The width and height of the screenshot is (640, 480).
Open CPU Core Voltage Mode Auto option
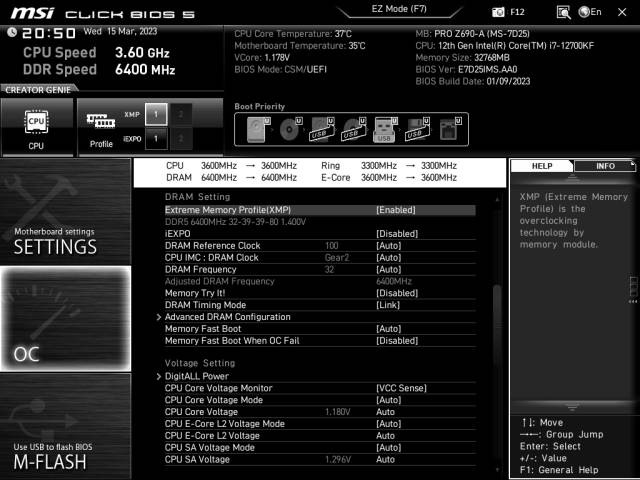click(x=389, y=400)
